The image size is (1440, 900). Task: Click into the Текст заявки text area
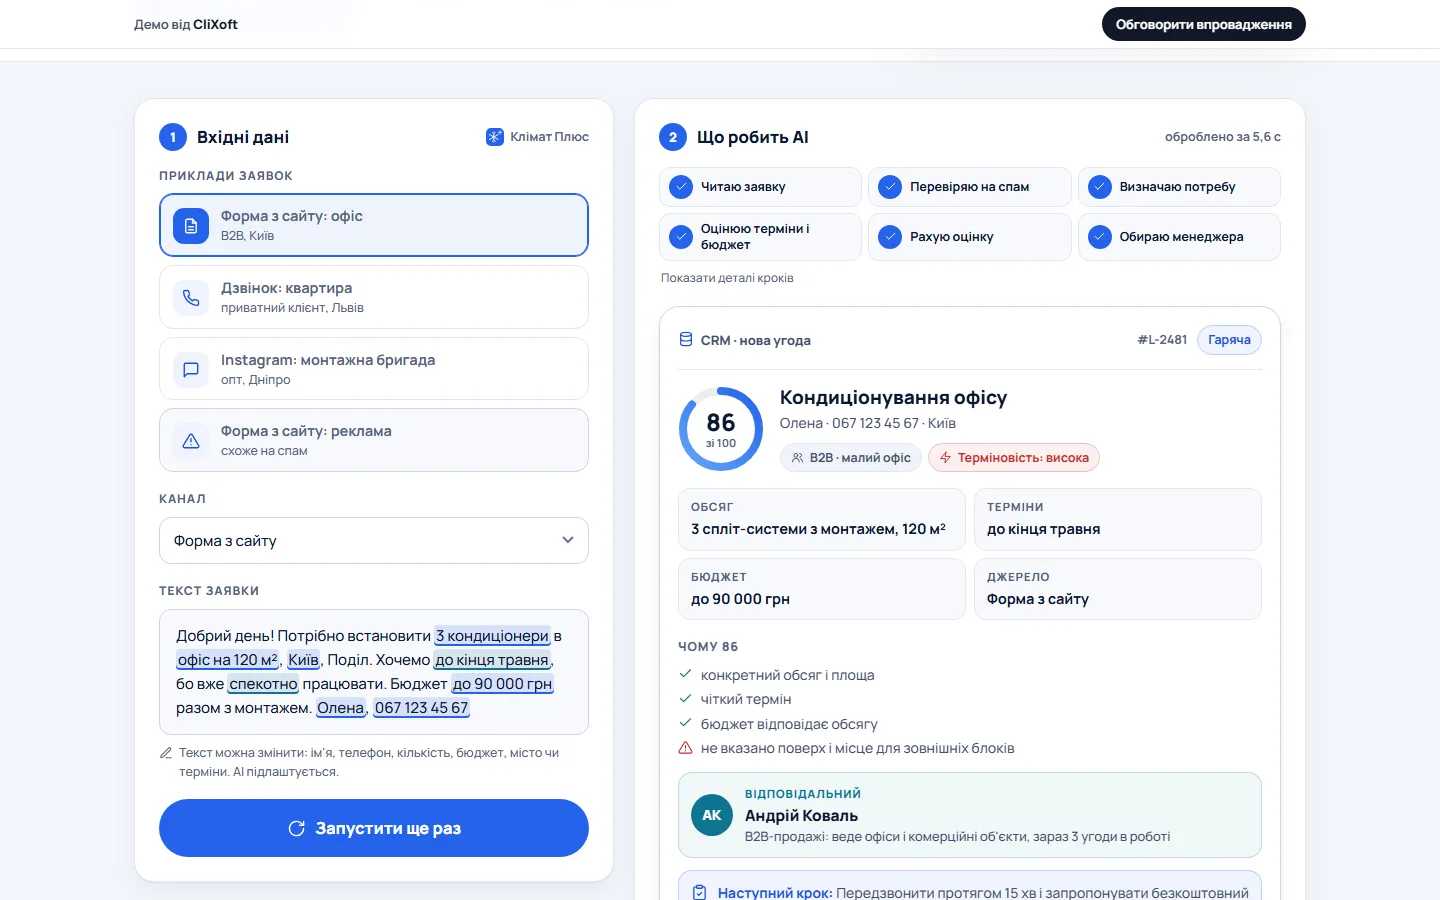pyautogui.click(x=374, y=672)
